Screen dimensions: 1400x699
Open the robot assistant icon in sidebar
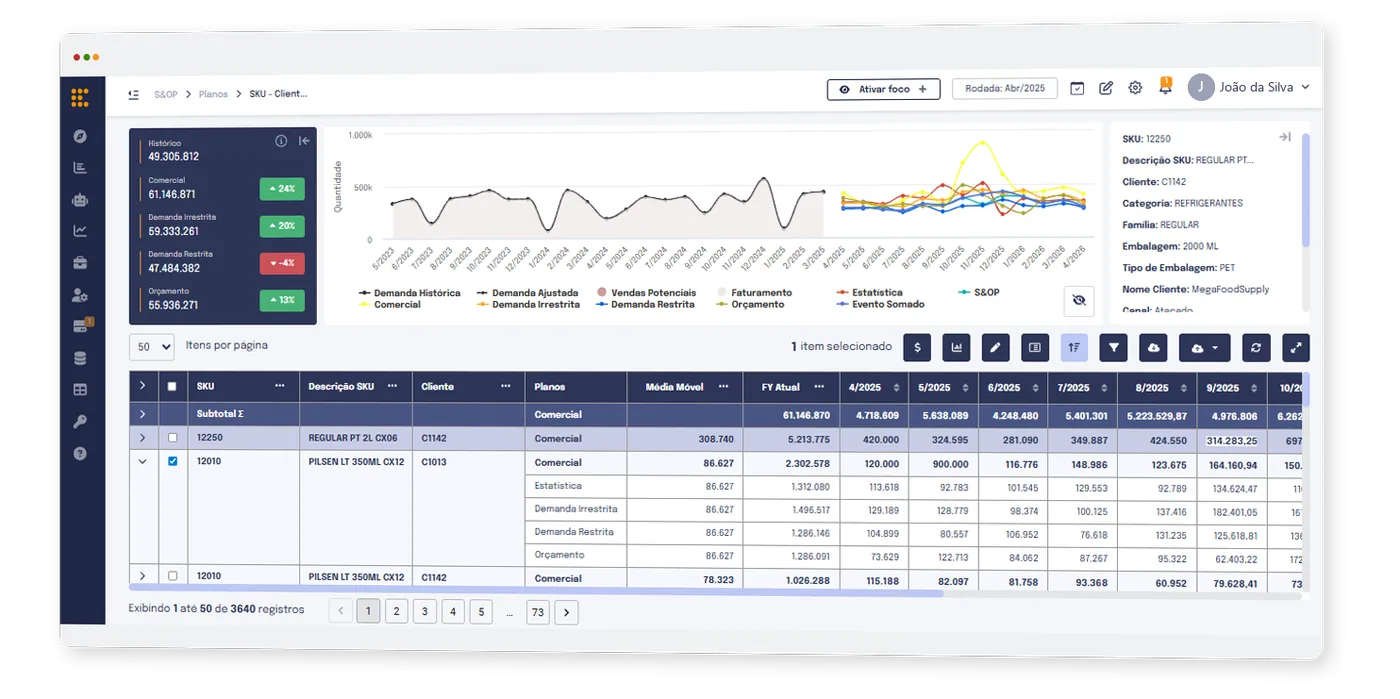pos(80,199)
